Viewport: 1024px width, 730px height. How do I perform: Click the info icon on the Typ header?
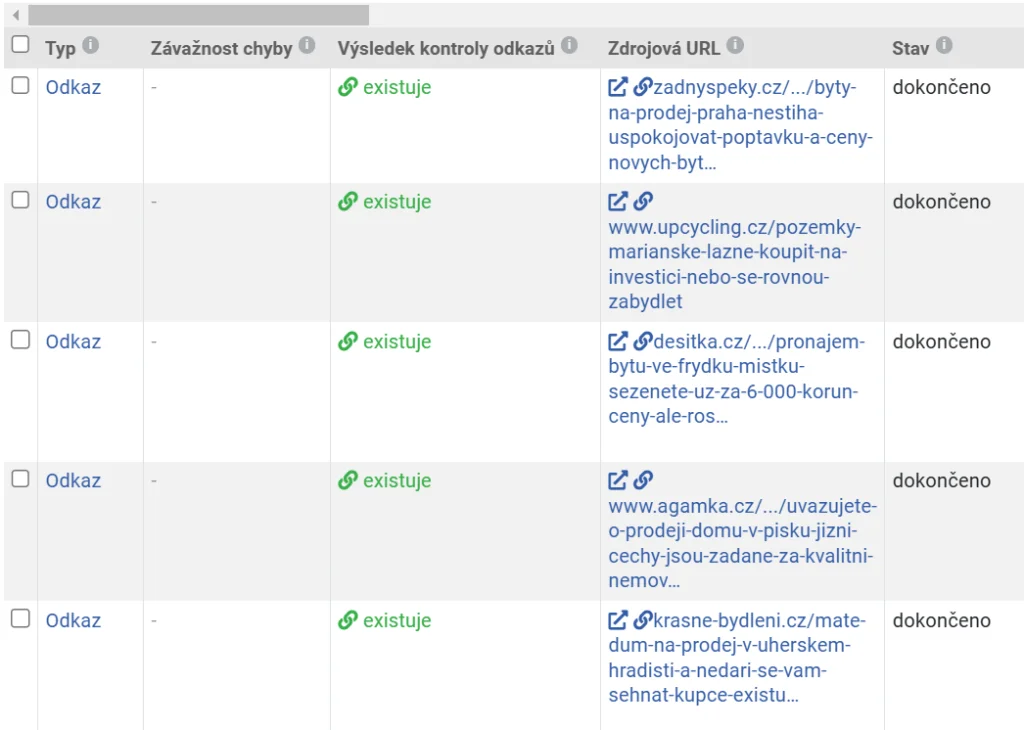[92, 44]
